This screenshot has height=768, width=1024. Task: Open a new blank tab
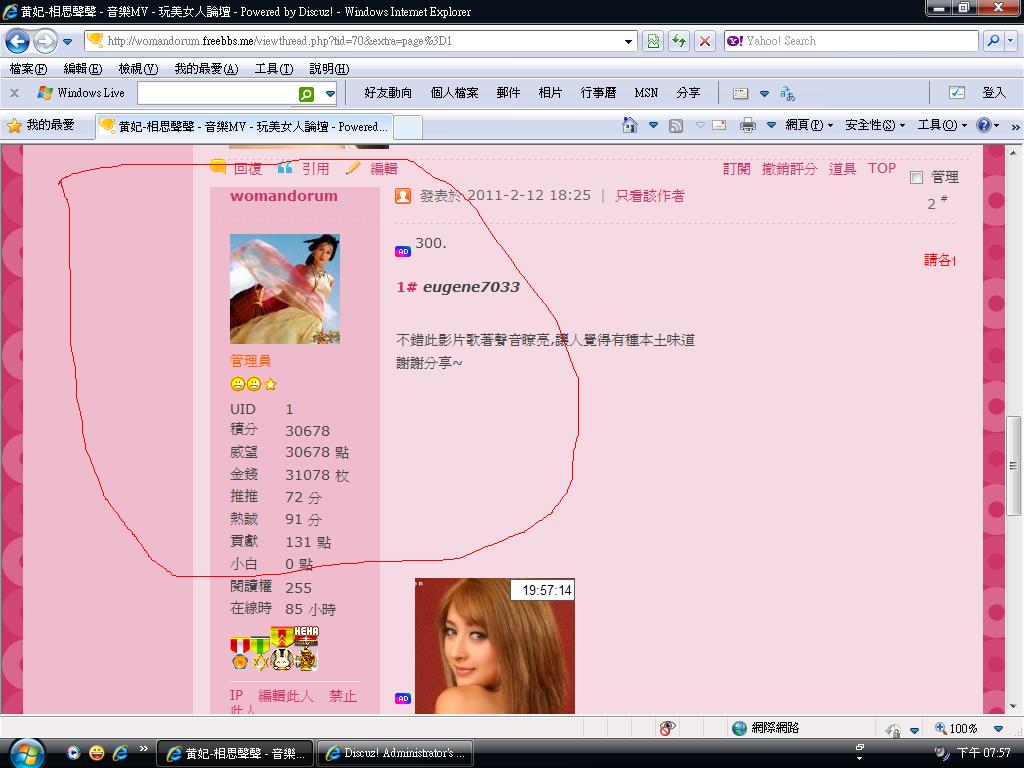point(408,127)
